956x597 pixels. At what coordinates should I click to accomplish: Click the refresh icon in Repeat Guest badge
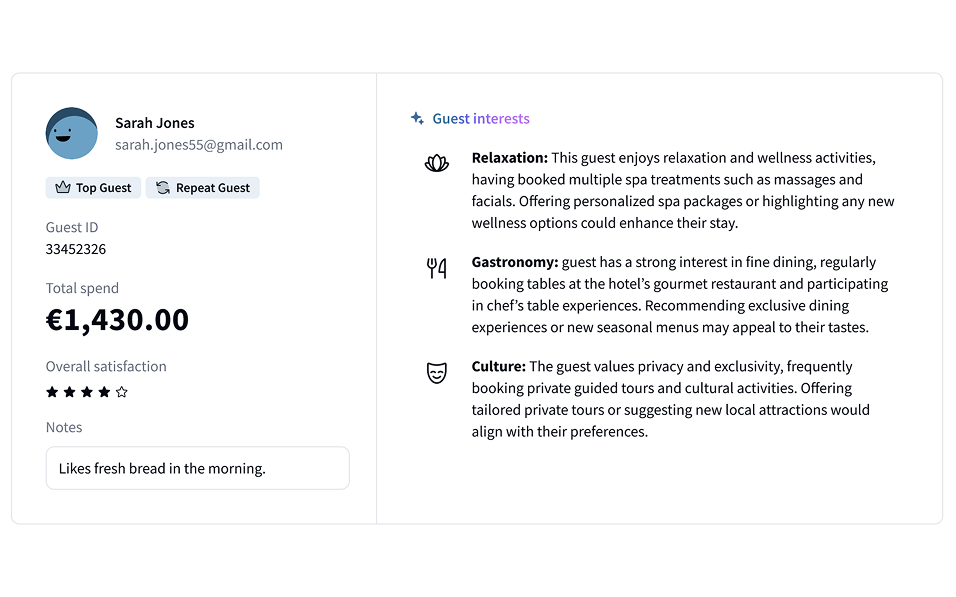[x=163, y=188]
